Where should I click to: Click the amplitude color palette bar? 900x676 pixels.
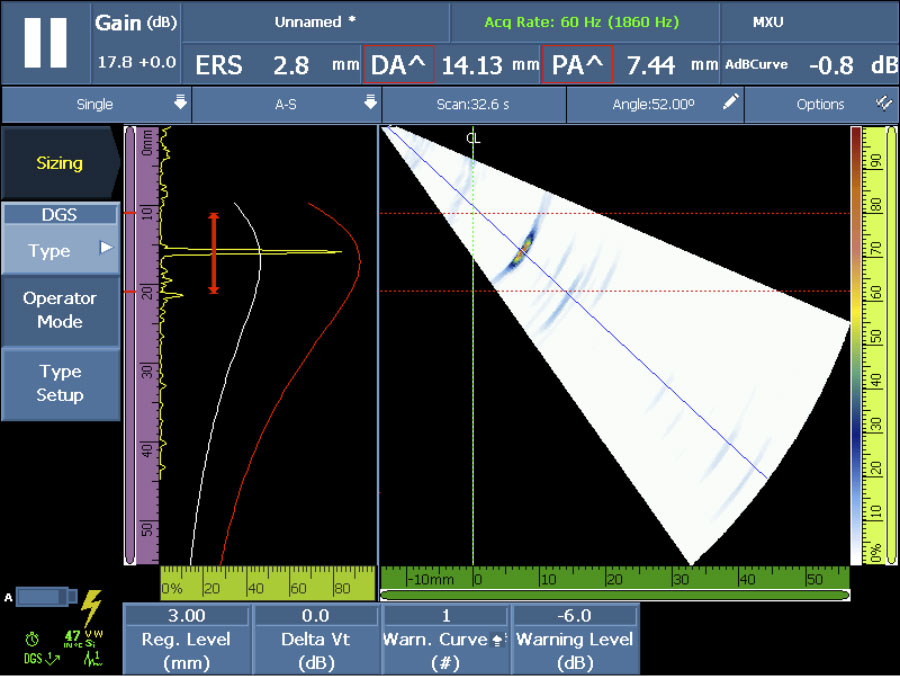point(856,345)
